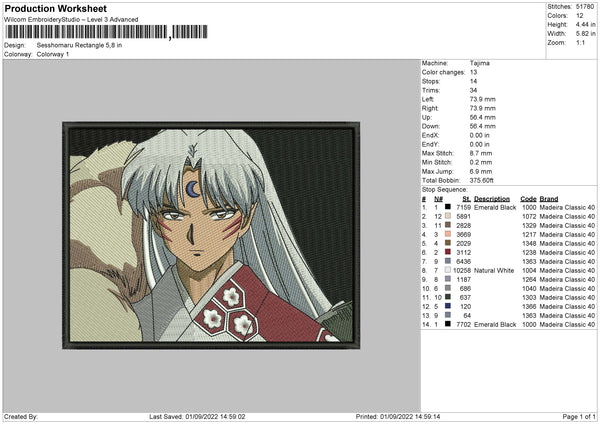
Task: Click the Total Bobbin value 375.60ft
Action: click(x=481, y=180)
